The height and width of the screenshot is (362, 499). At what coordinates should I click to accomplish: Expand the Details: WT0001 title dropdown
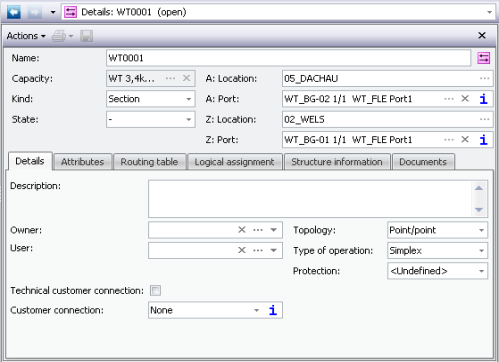pos(489,12)
